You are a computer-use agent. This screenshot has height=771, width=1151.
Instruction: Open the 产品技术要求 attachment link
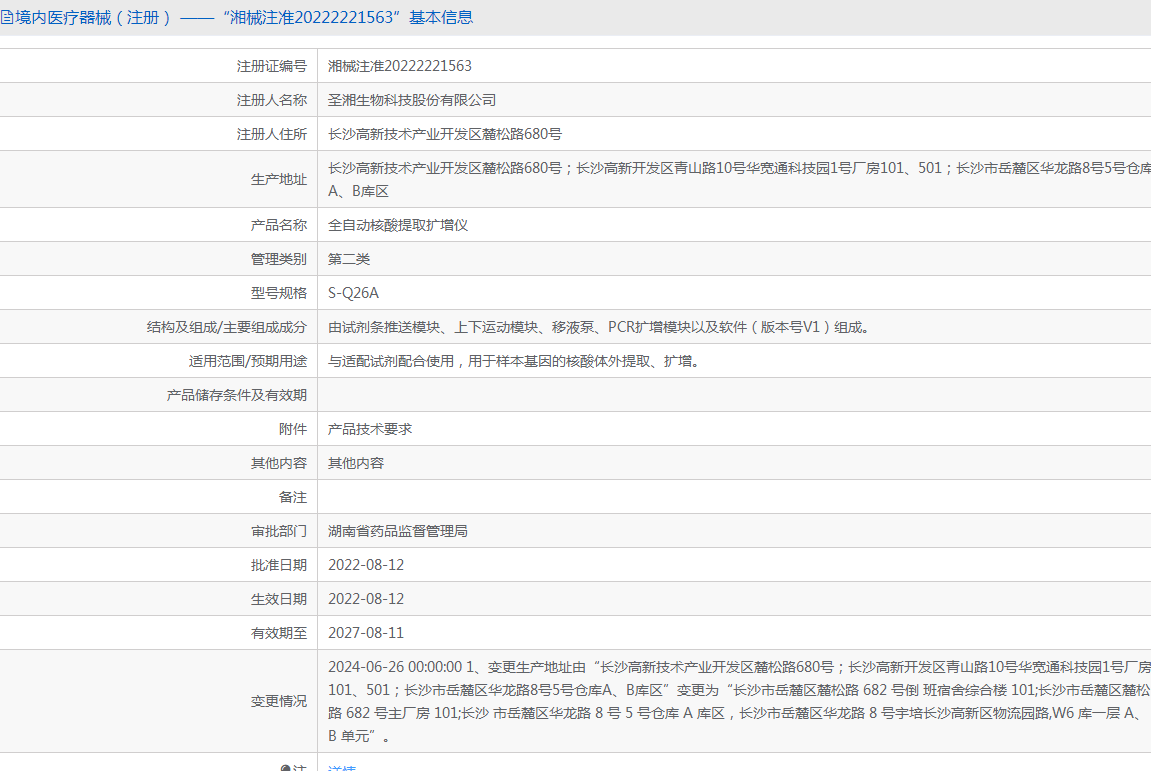pos(370,429)
